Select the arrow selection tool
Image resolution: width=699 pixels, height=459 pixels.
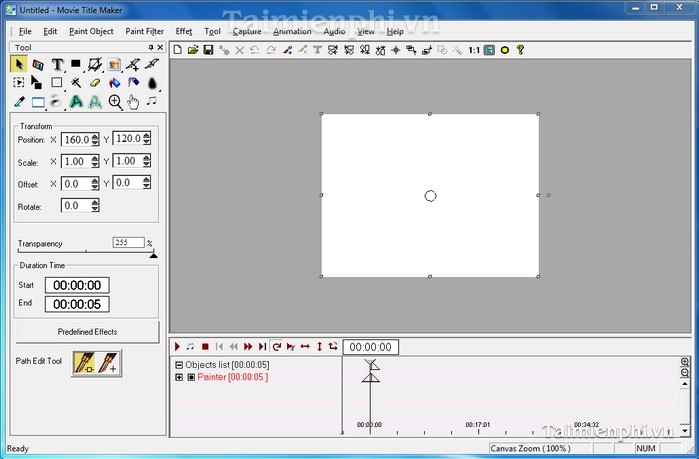pyautogui.click(x=19, y=64)
